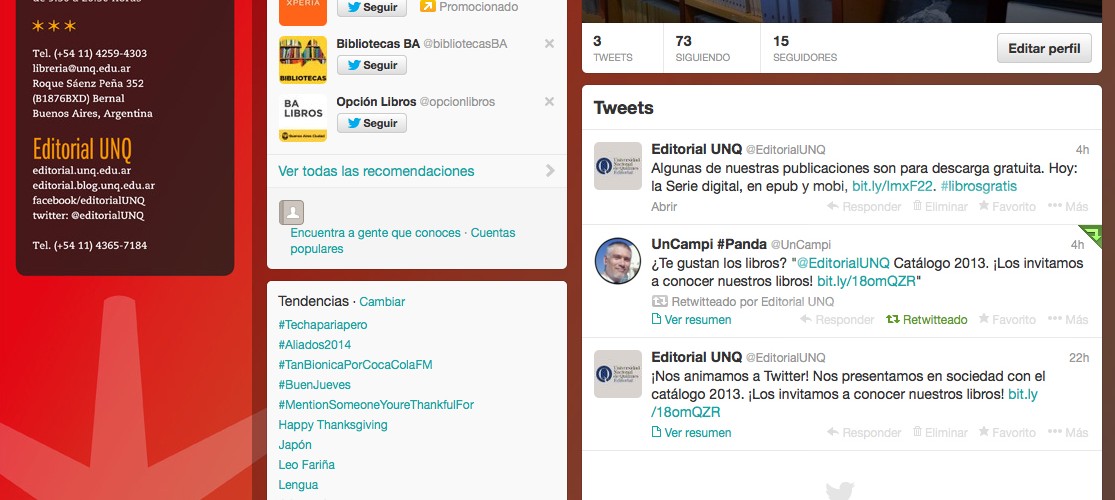View the 15 Seguidores list
Image resolution: width=1115 pixels, height=500 pixels.
[804, 48]
